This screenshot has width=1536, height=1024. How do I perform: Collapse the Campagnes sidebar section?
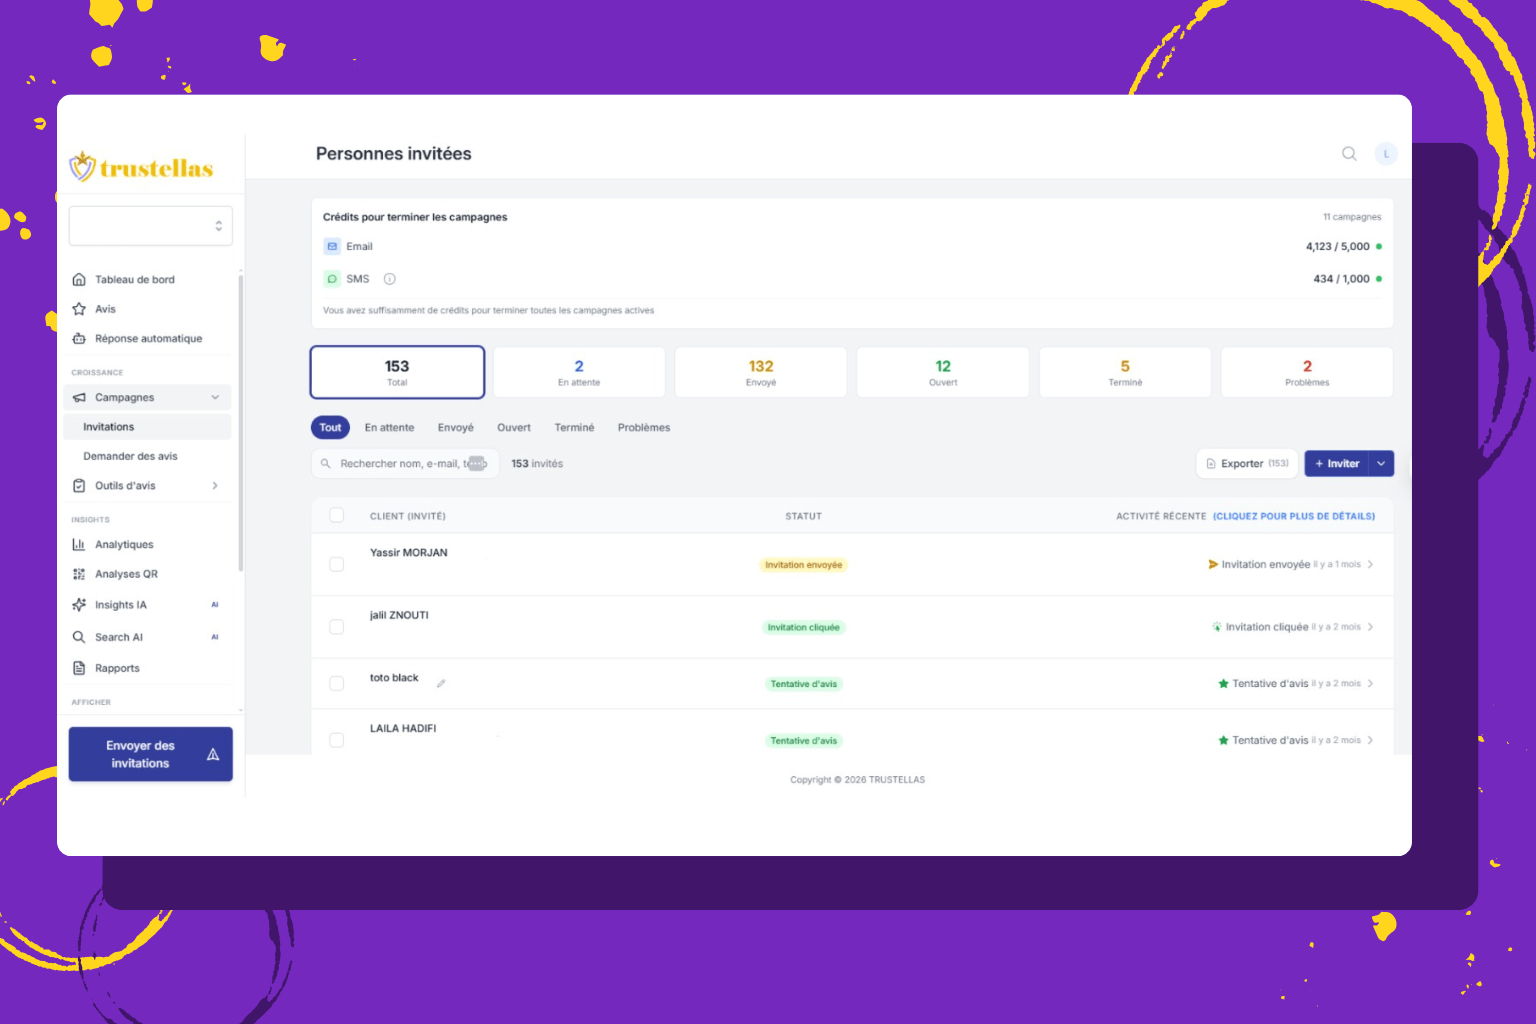[x=215, y=398]
